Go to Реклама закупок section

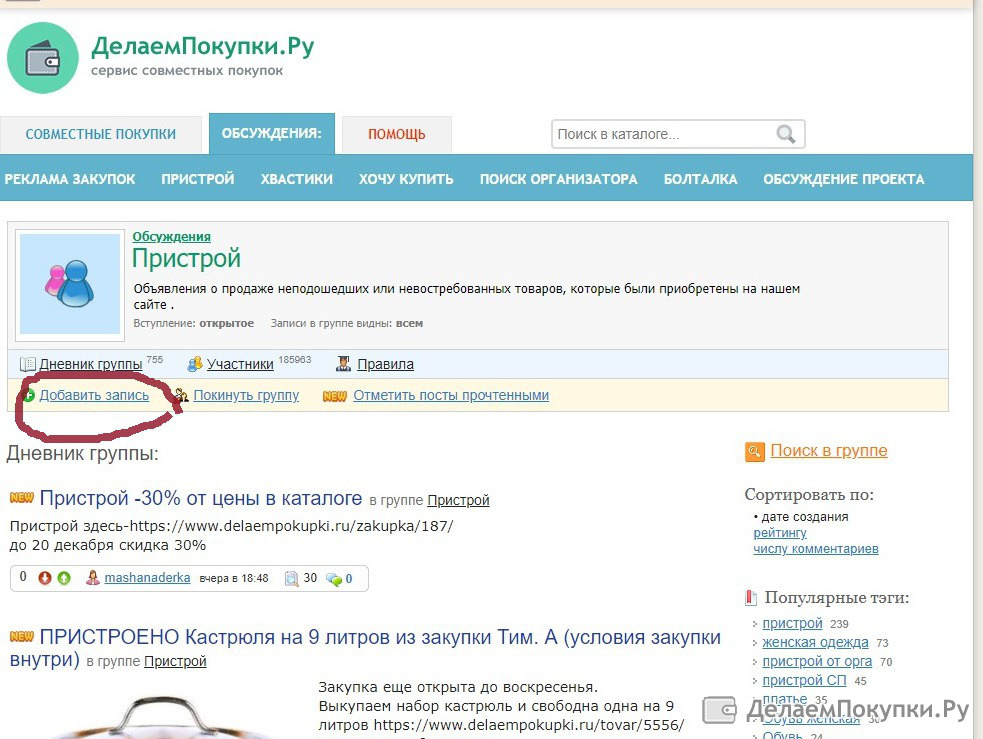point(70,179)
